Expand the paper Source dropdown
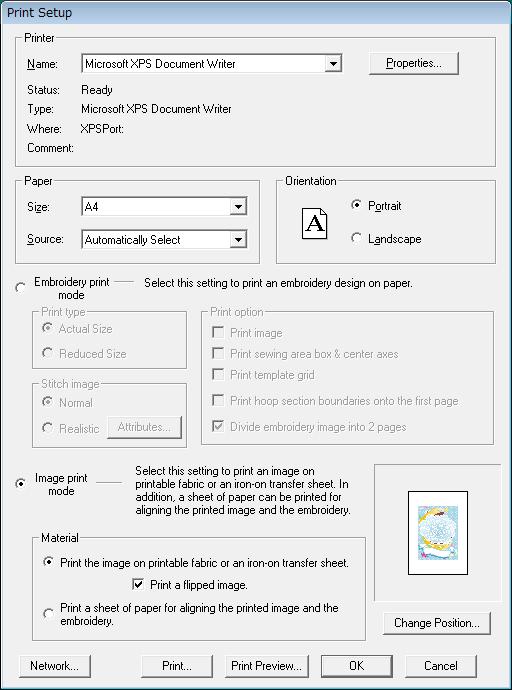 coord(164,240)
